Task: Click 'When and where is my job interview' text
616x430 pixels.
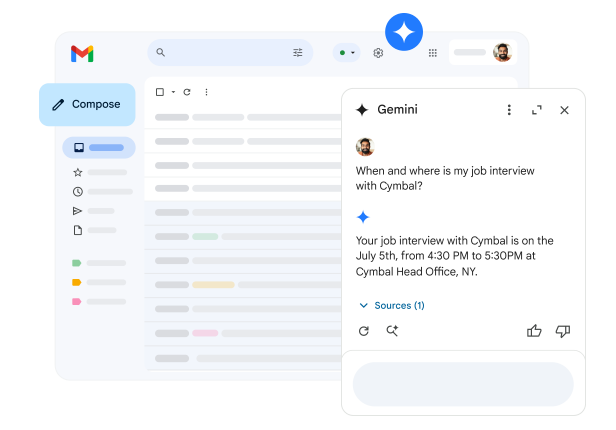Action: pos(445,171)
